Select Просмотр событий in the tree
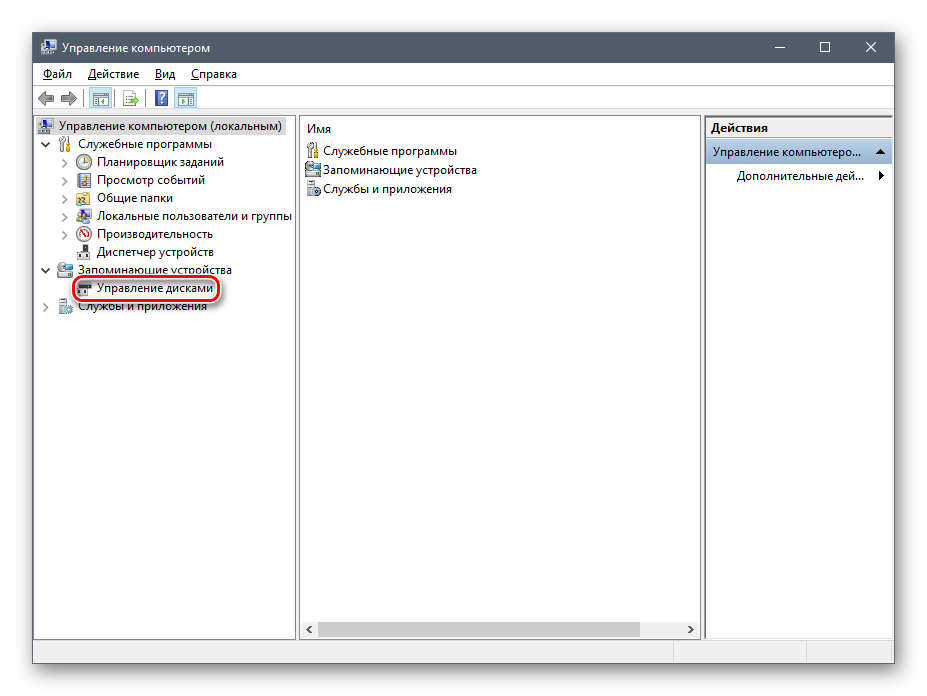Viewport: 927px width, 696px height. click(x=151, y=180)
